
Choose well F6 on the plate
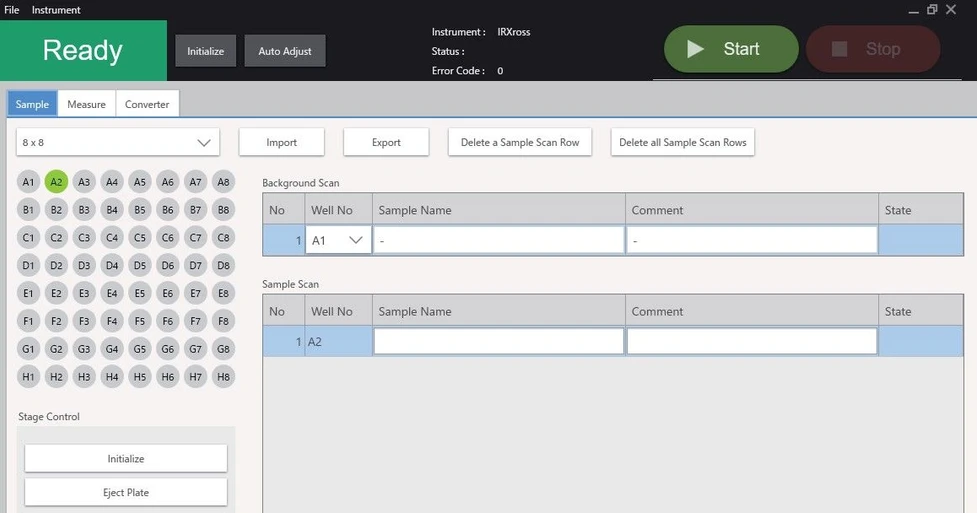click(x=168, y=322)
